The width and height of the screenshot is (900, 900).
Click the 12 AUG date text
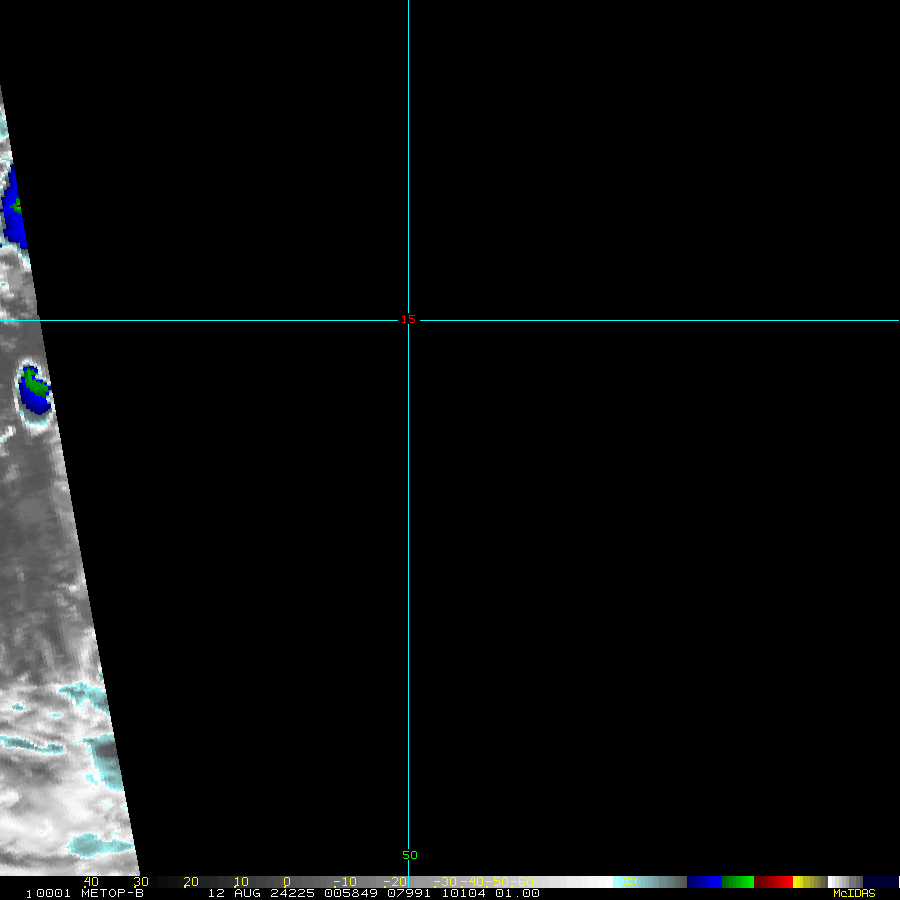pos(233,893)
